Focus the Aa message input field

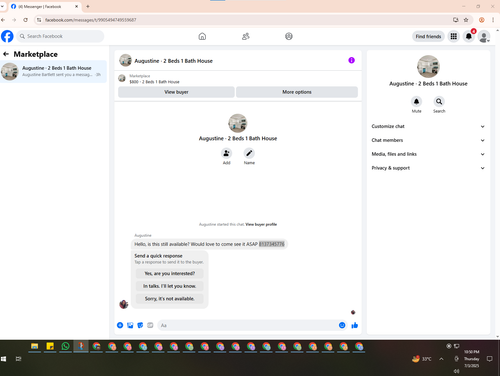pos(248,325)
